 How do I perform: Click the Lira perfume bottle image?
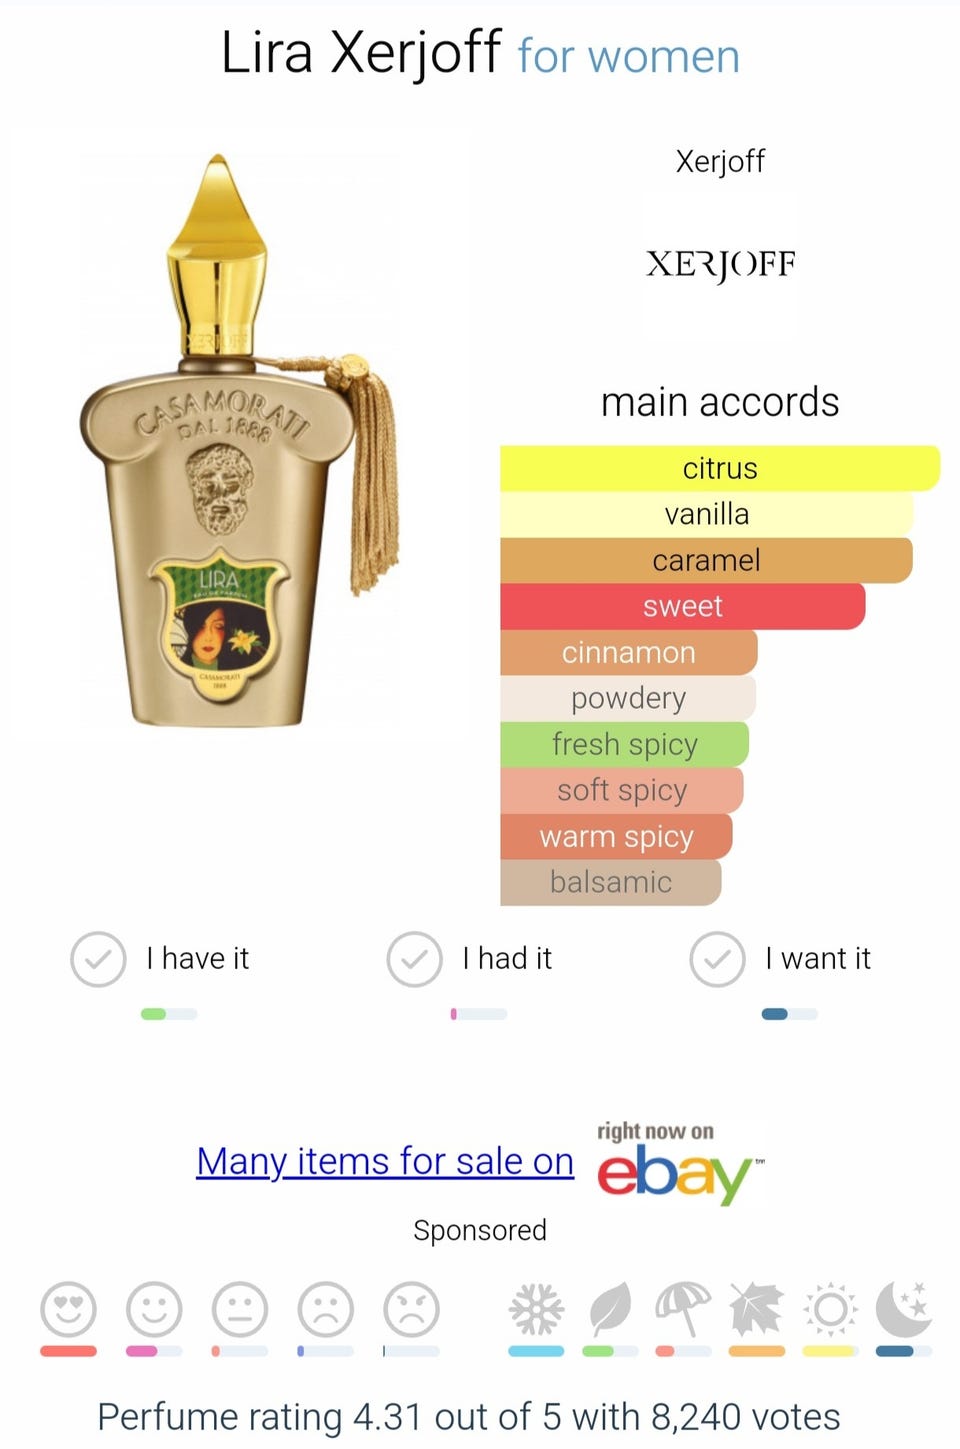240,442
